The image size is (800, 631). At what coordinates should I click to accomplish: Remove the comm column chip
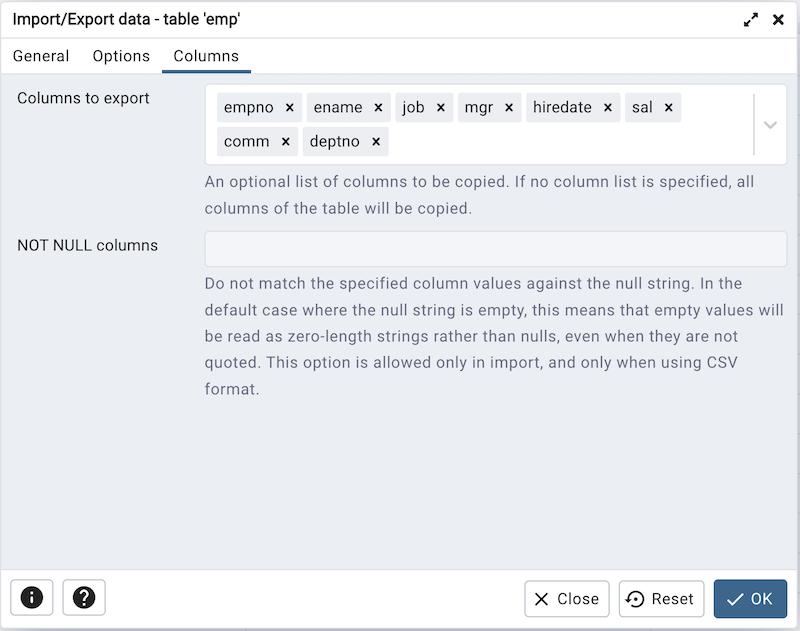click(x=285, y=141)
